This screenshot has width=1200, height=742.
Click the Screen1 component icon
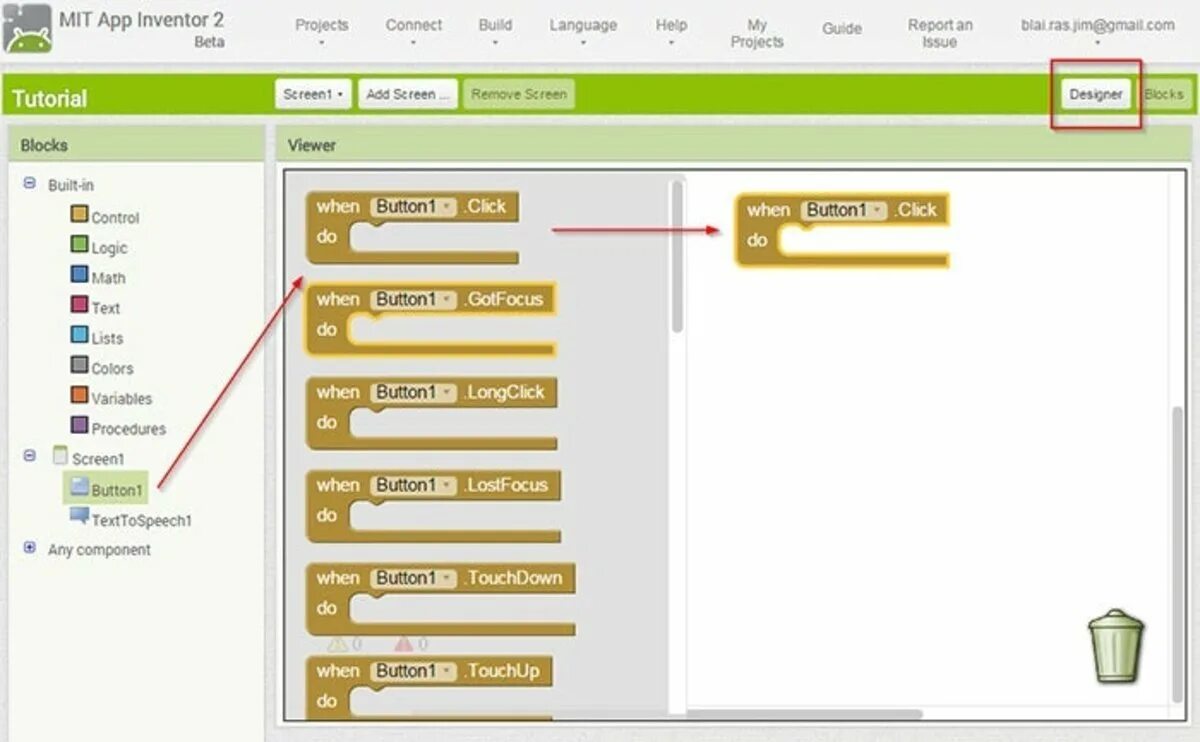(60, 456)
